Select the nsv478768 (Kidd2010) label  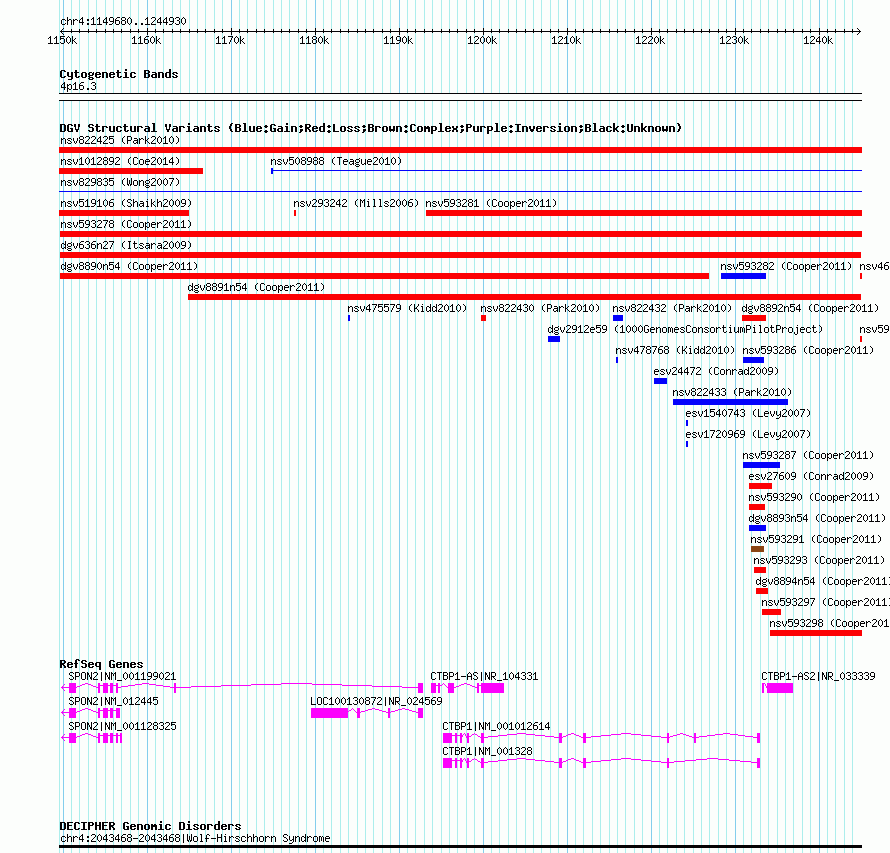coord(675,350)
